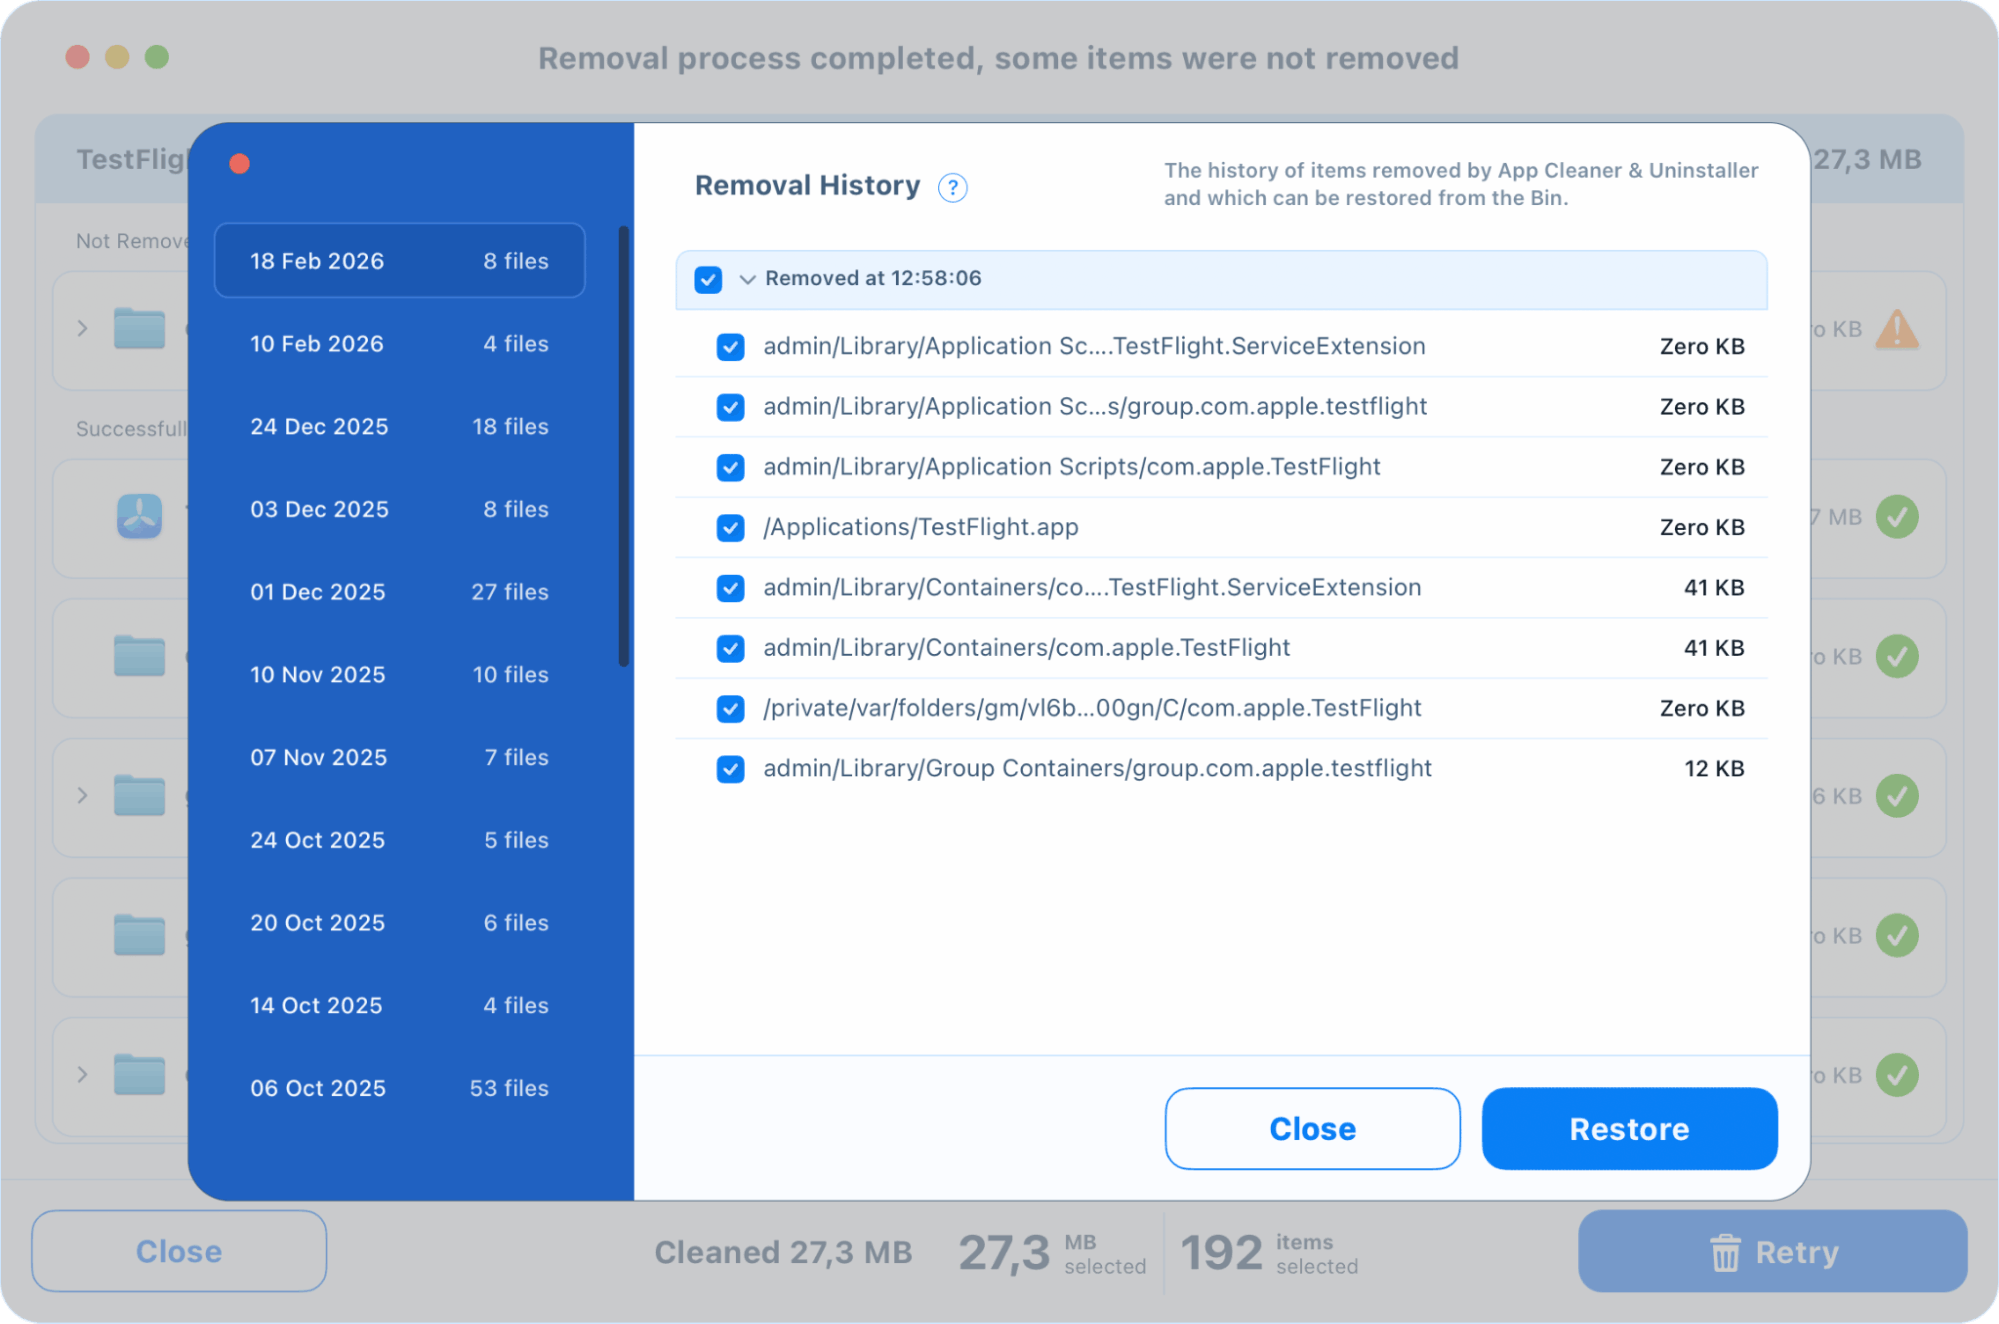1999x1324 pixels.
Task: Click the bottom-most green checkmark status icon
Action: 1896,1075
